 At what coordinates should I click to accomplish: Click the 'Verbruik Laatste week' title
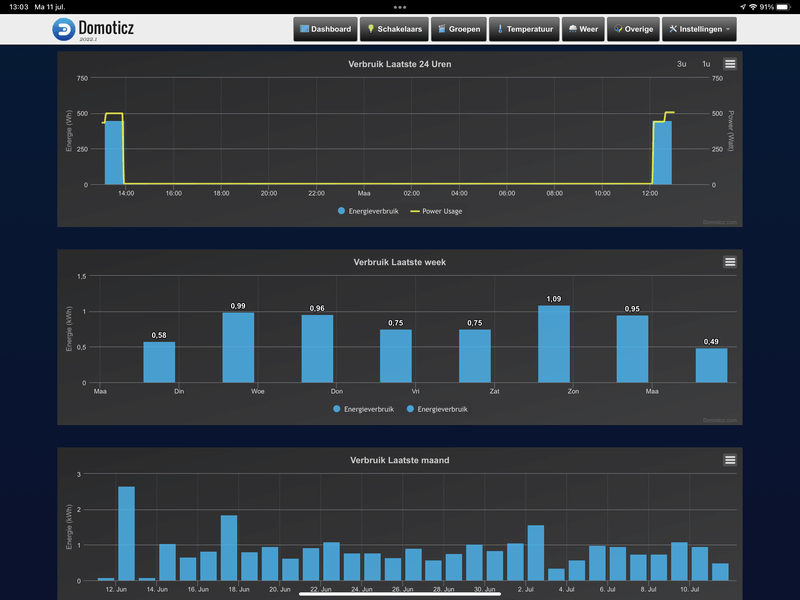399,262
